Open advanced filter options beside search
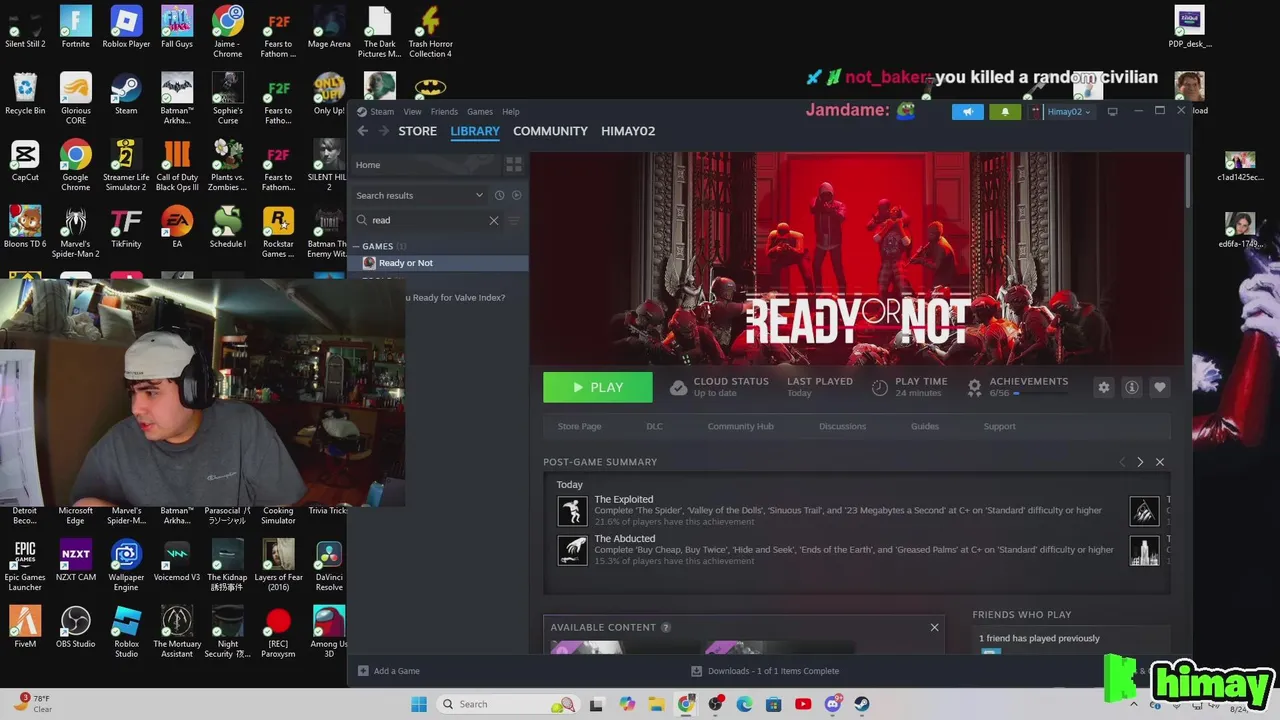1280x720 pixels. click(514, 220)
